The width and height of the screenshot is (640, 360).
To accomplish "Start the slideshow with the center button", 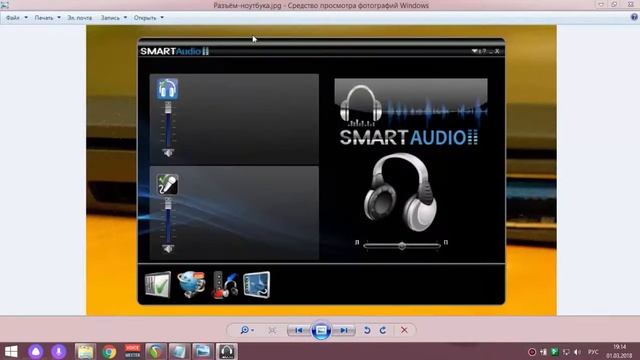I will 321,330.
